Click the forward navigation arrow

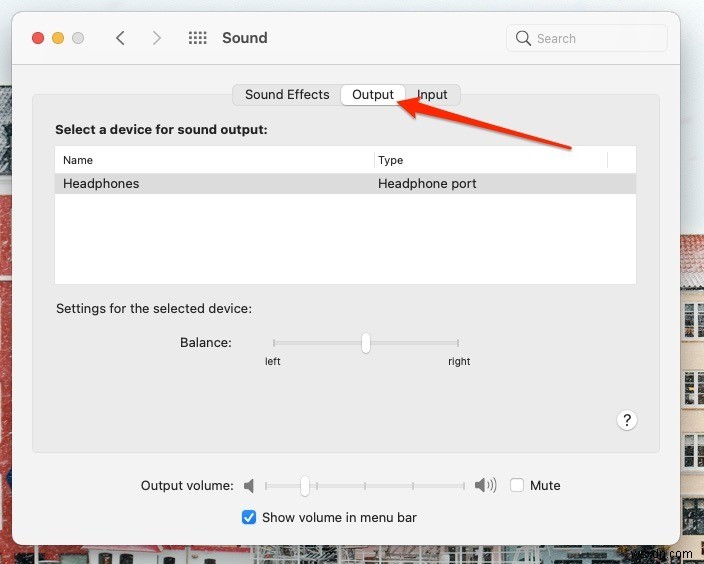click(157, 38)
